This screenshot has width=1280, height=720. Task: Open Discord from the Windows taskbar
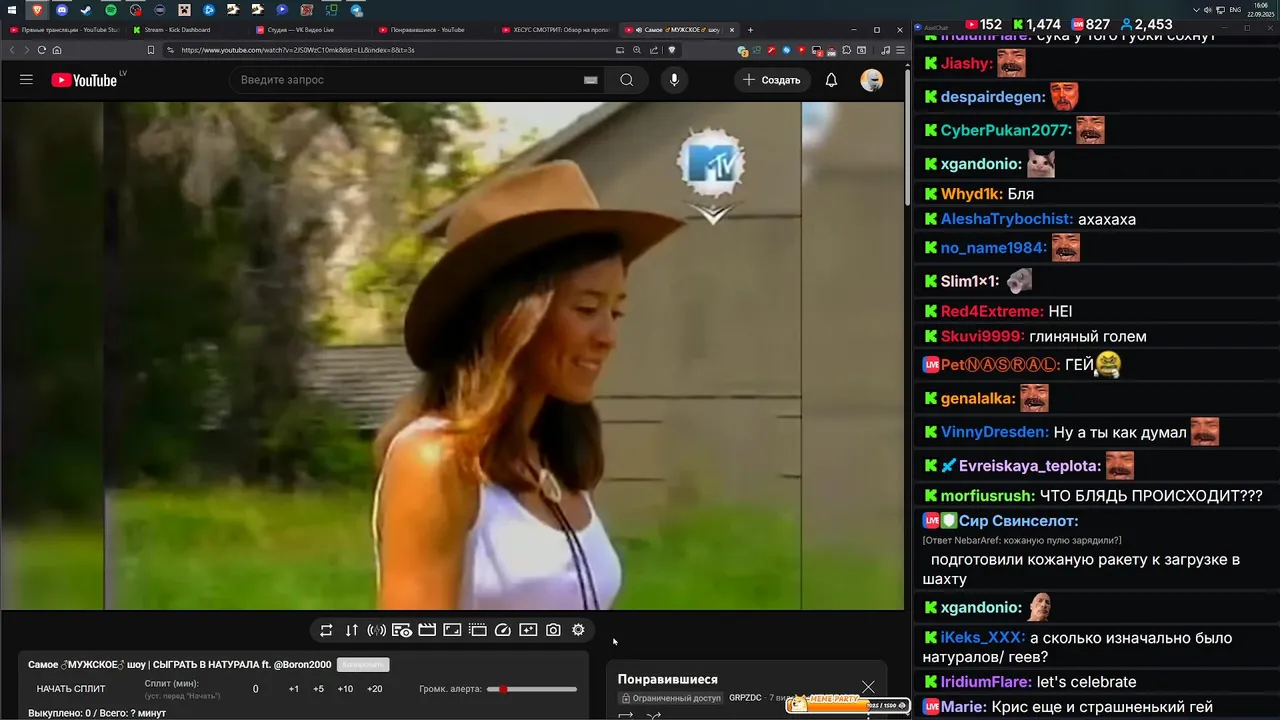[x=61, y=10]
